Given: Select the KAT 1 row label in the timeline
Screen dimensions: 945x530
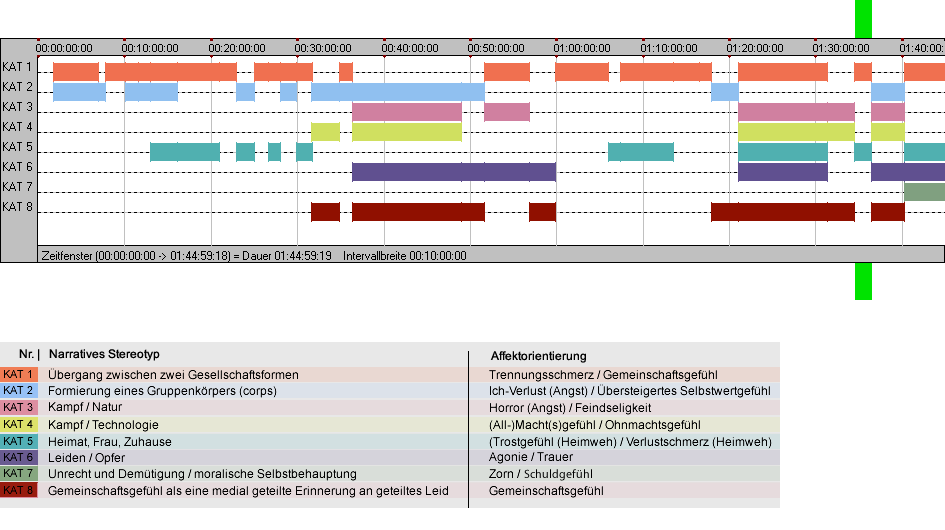Looking at the screenshot, I should click(x=17, y=67).
